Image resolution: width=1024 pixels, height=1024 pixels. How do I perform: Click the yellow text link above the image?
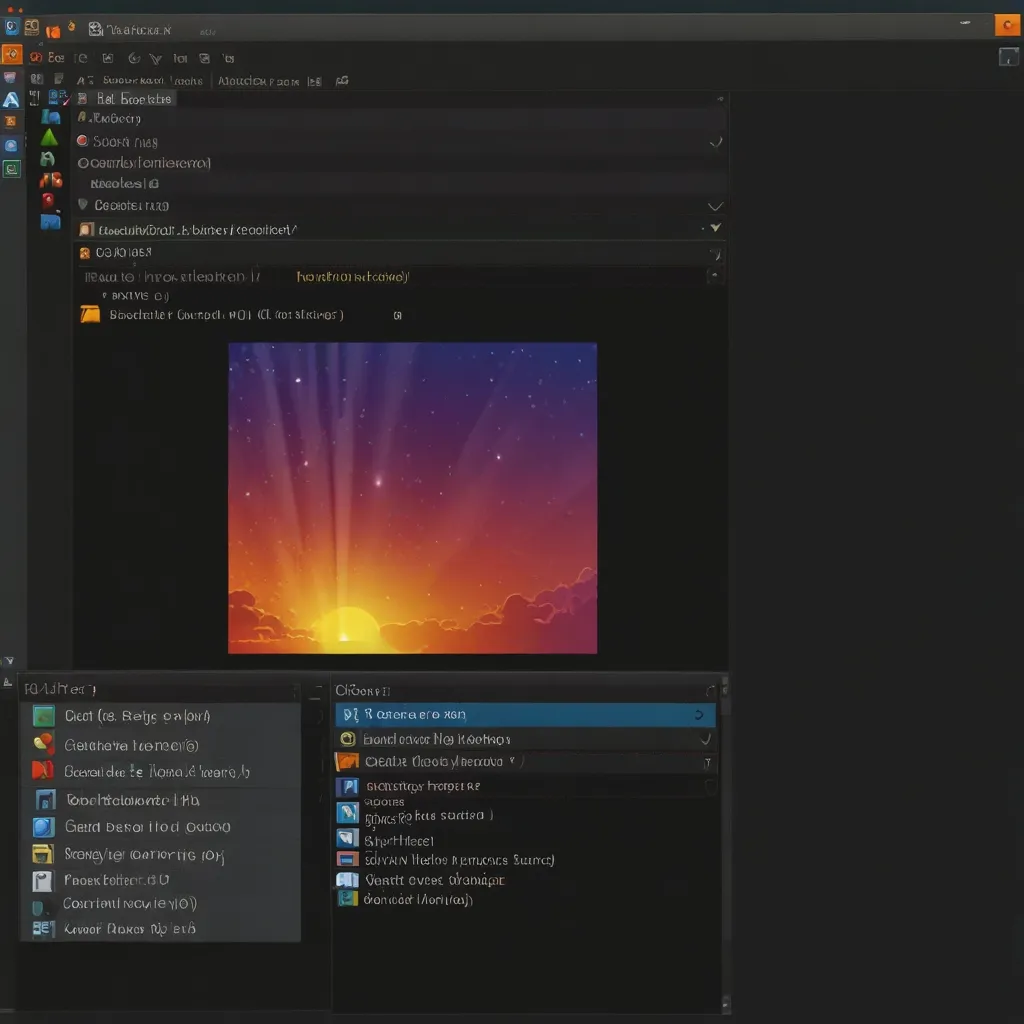tap(353, 277)
